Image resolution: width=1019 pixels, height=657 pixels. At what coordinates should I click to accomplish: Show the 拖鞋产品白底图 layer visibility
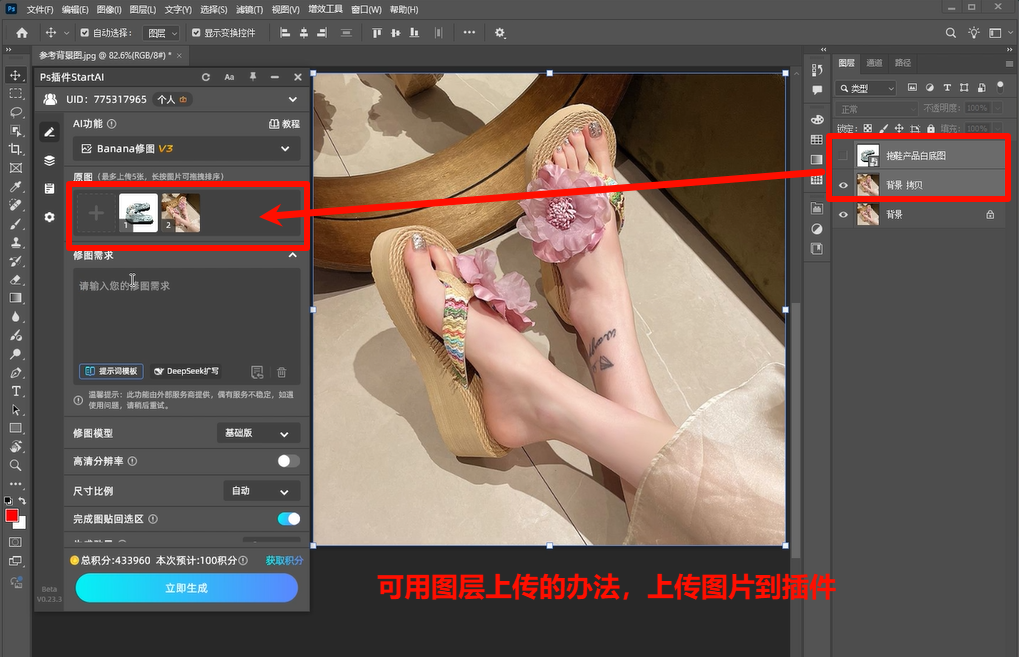point(843,155)
